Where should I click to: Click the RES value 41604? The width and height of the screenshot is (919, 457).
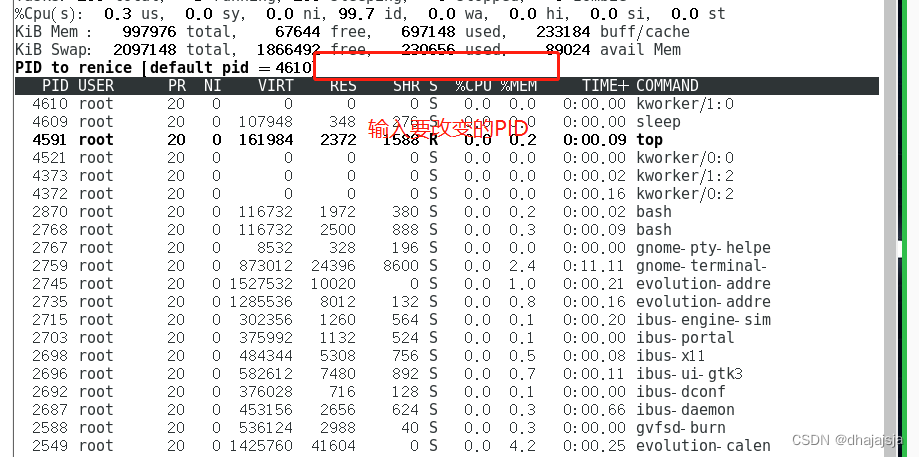(x=333, y=446)
